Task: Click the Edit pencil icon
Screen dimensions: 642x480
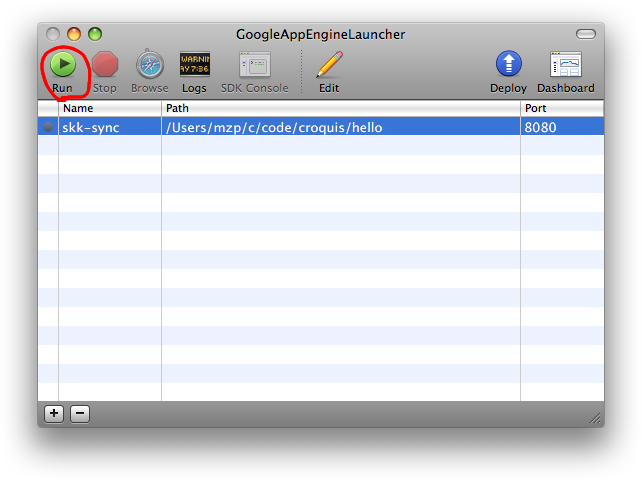Action: click(329, 64)
